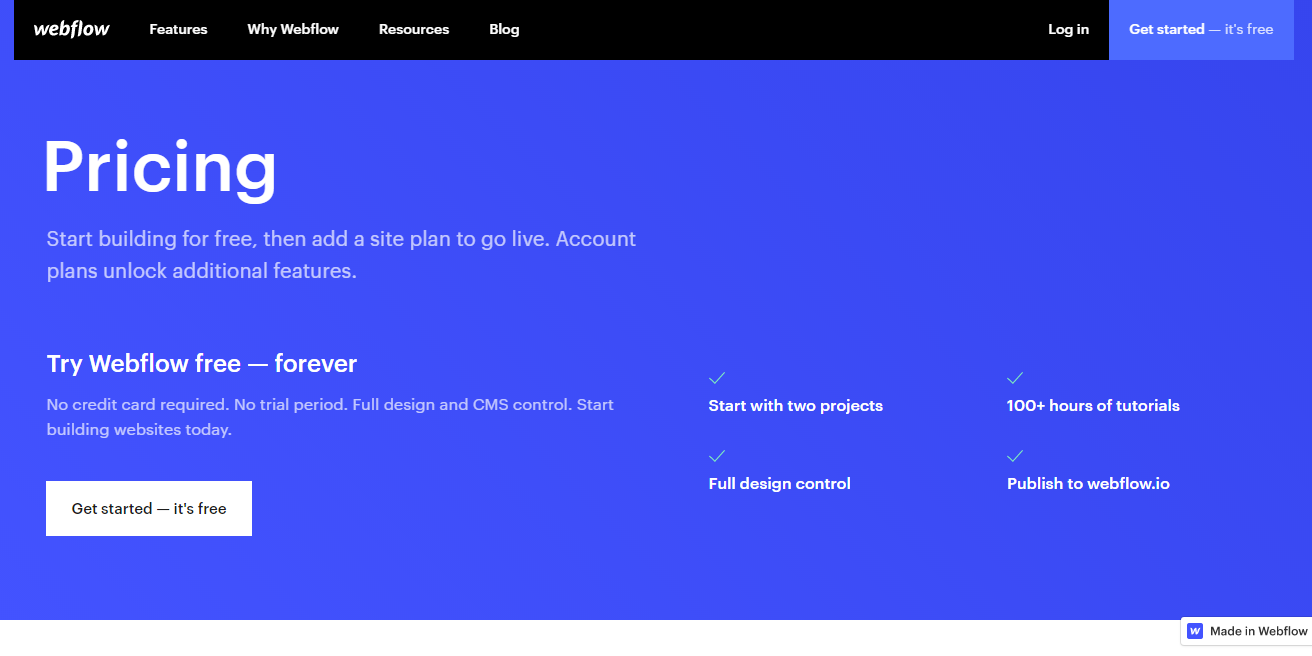Go to the Blog page
Screen dimensions: 1312x656
(504, 29)
